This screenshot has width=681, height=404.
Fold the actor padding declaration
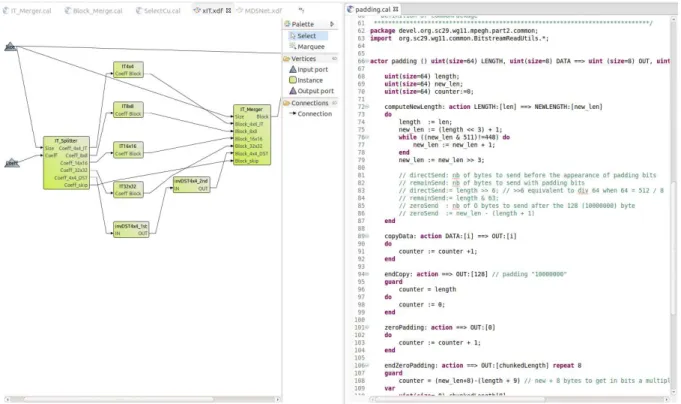(x=367, y=61)
